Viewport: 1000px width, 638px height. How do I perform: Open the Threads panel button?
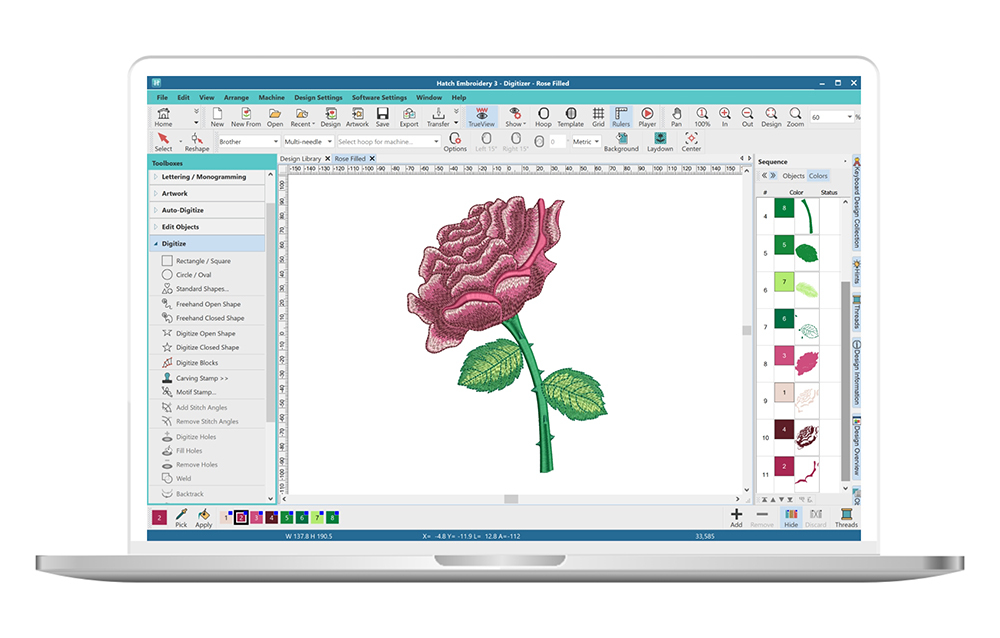click(x=846, y=517)
